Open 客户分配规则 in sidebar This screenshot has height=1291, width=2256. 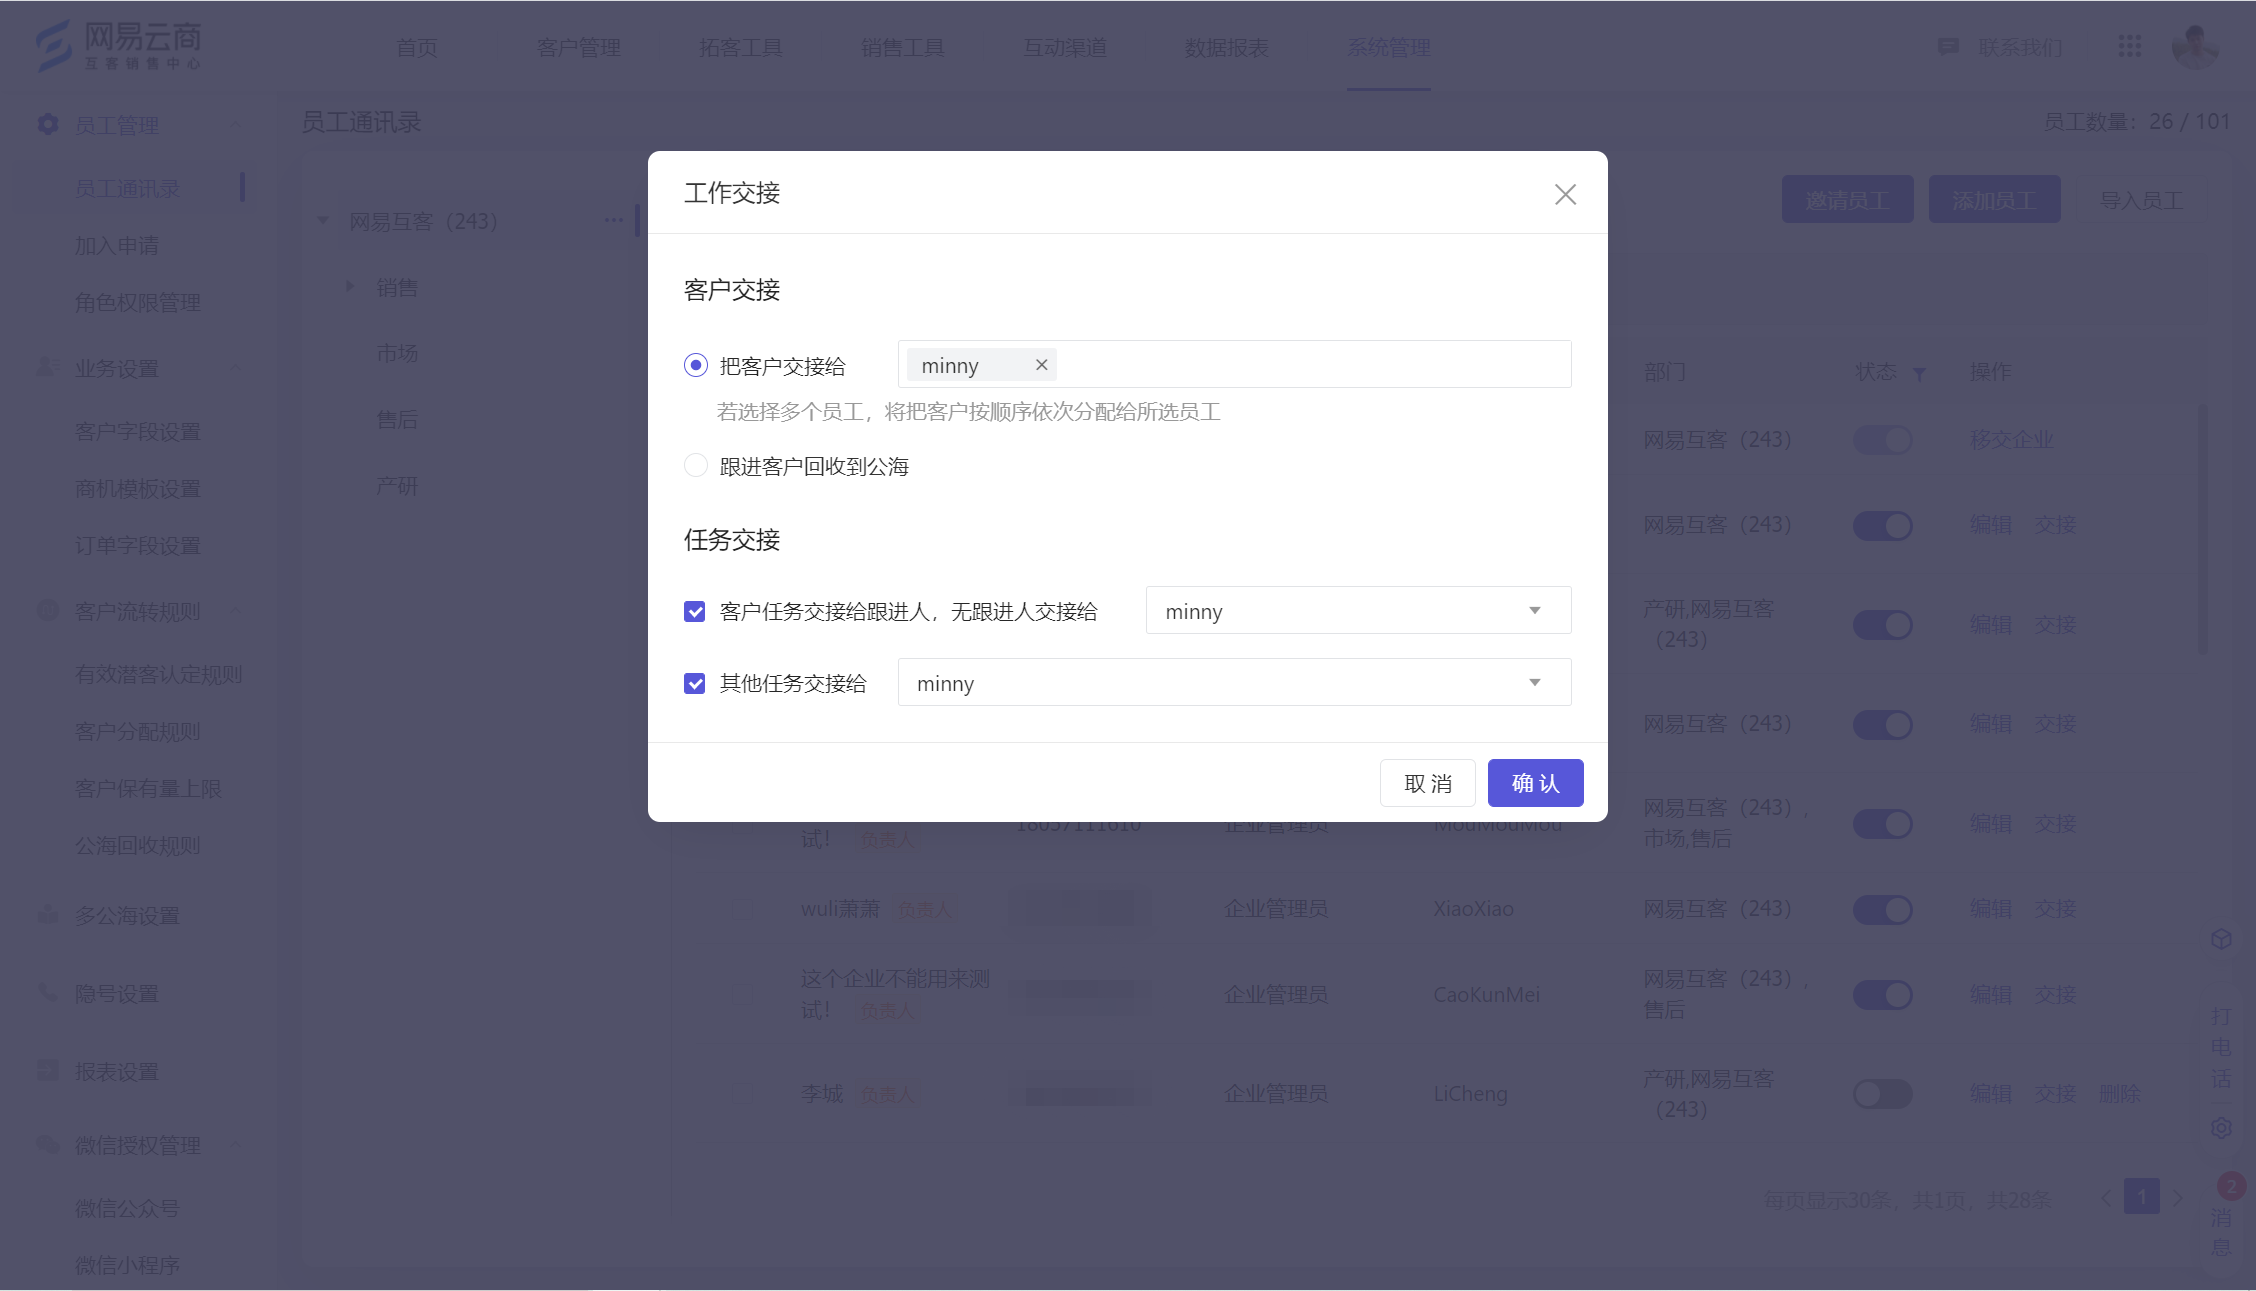(x=138, y=731)
